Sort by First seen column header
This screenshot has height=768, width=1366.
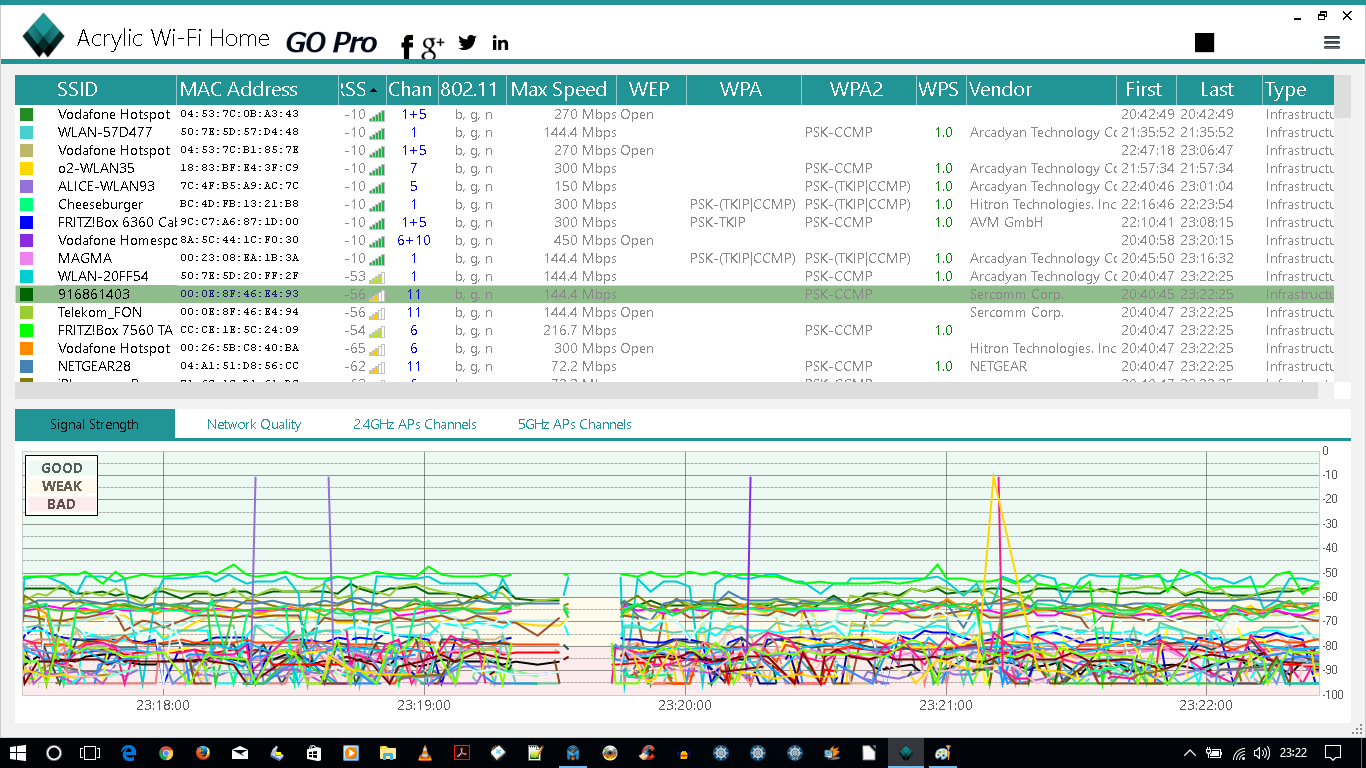(1146, 90)
